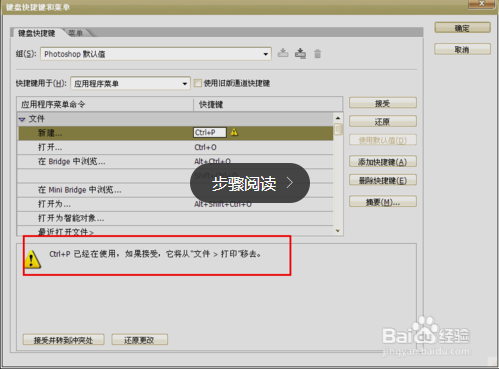
Task: Click the 使用默认值(D) button
Action: (383, 140)
